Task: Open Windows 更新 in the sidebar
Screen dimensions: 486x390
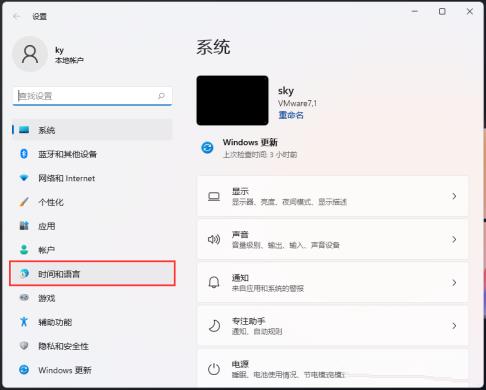Action: click(92, 370)
